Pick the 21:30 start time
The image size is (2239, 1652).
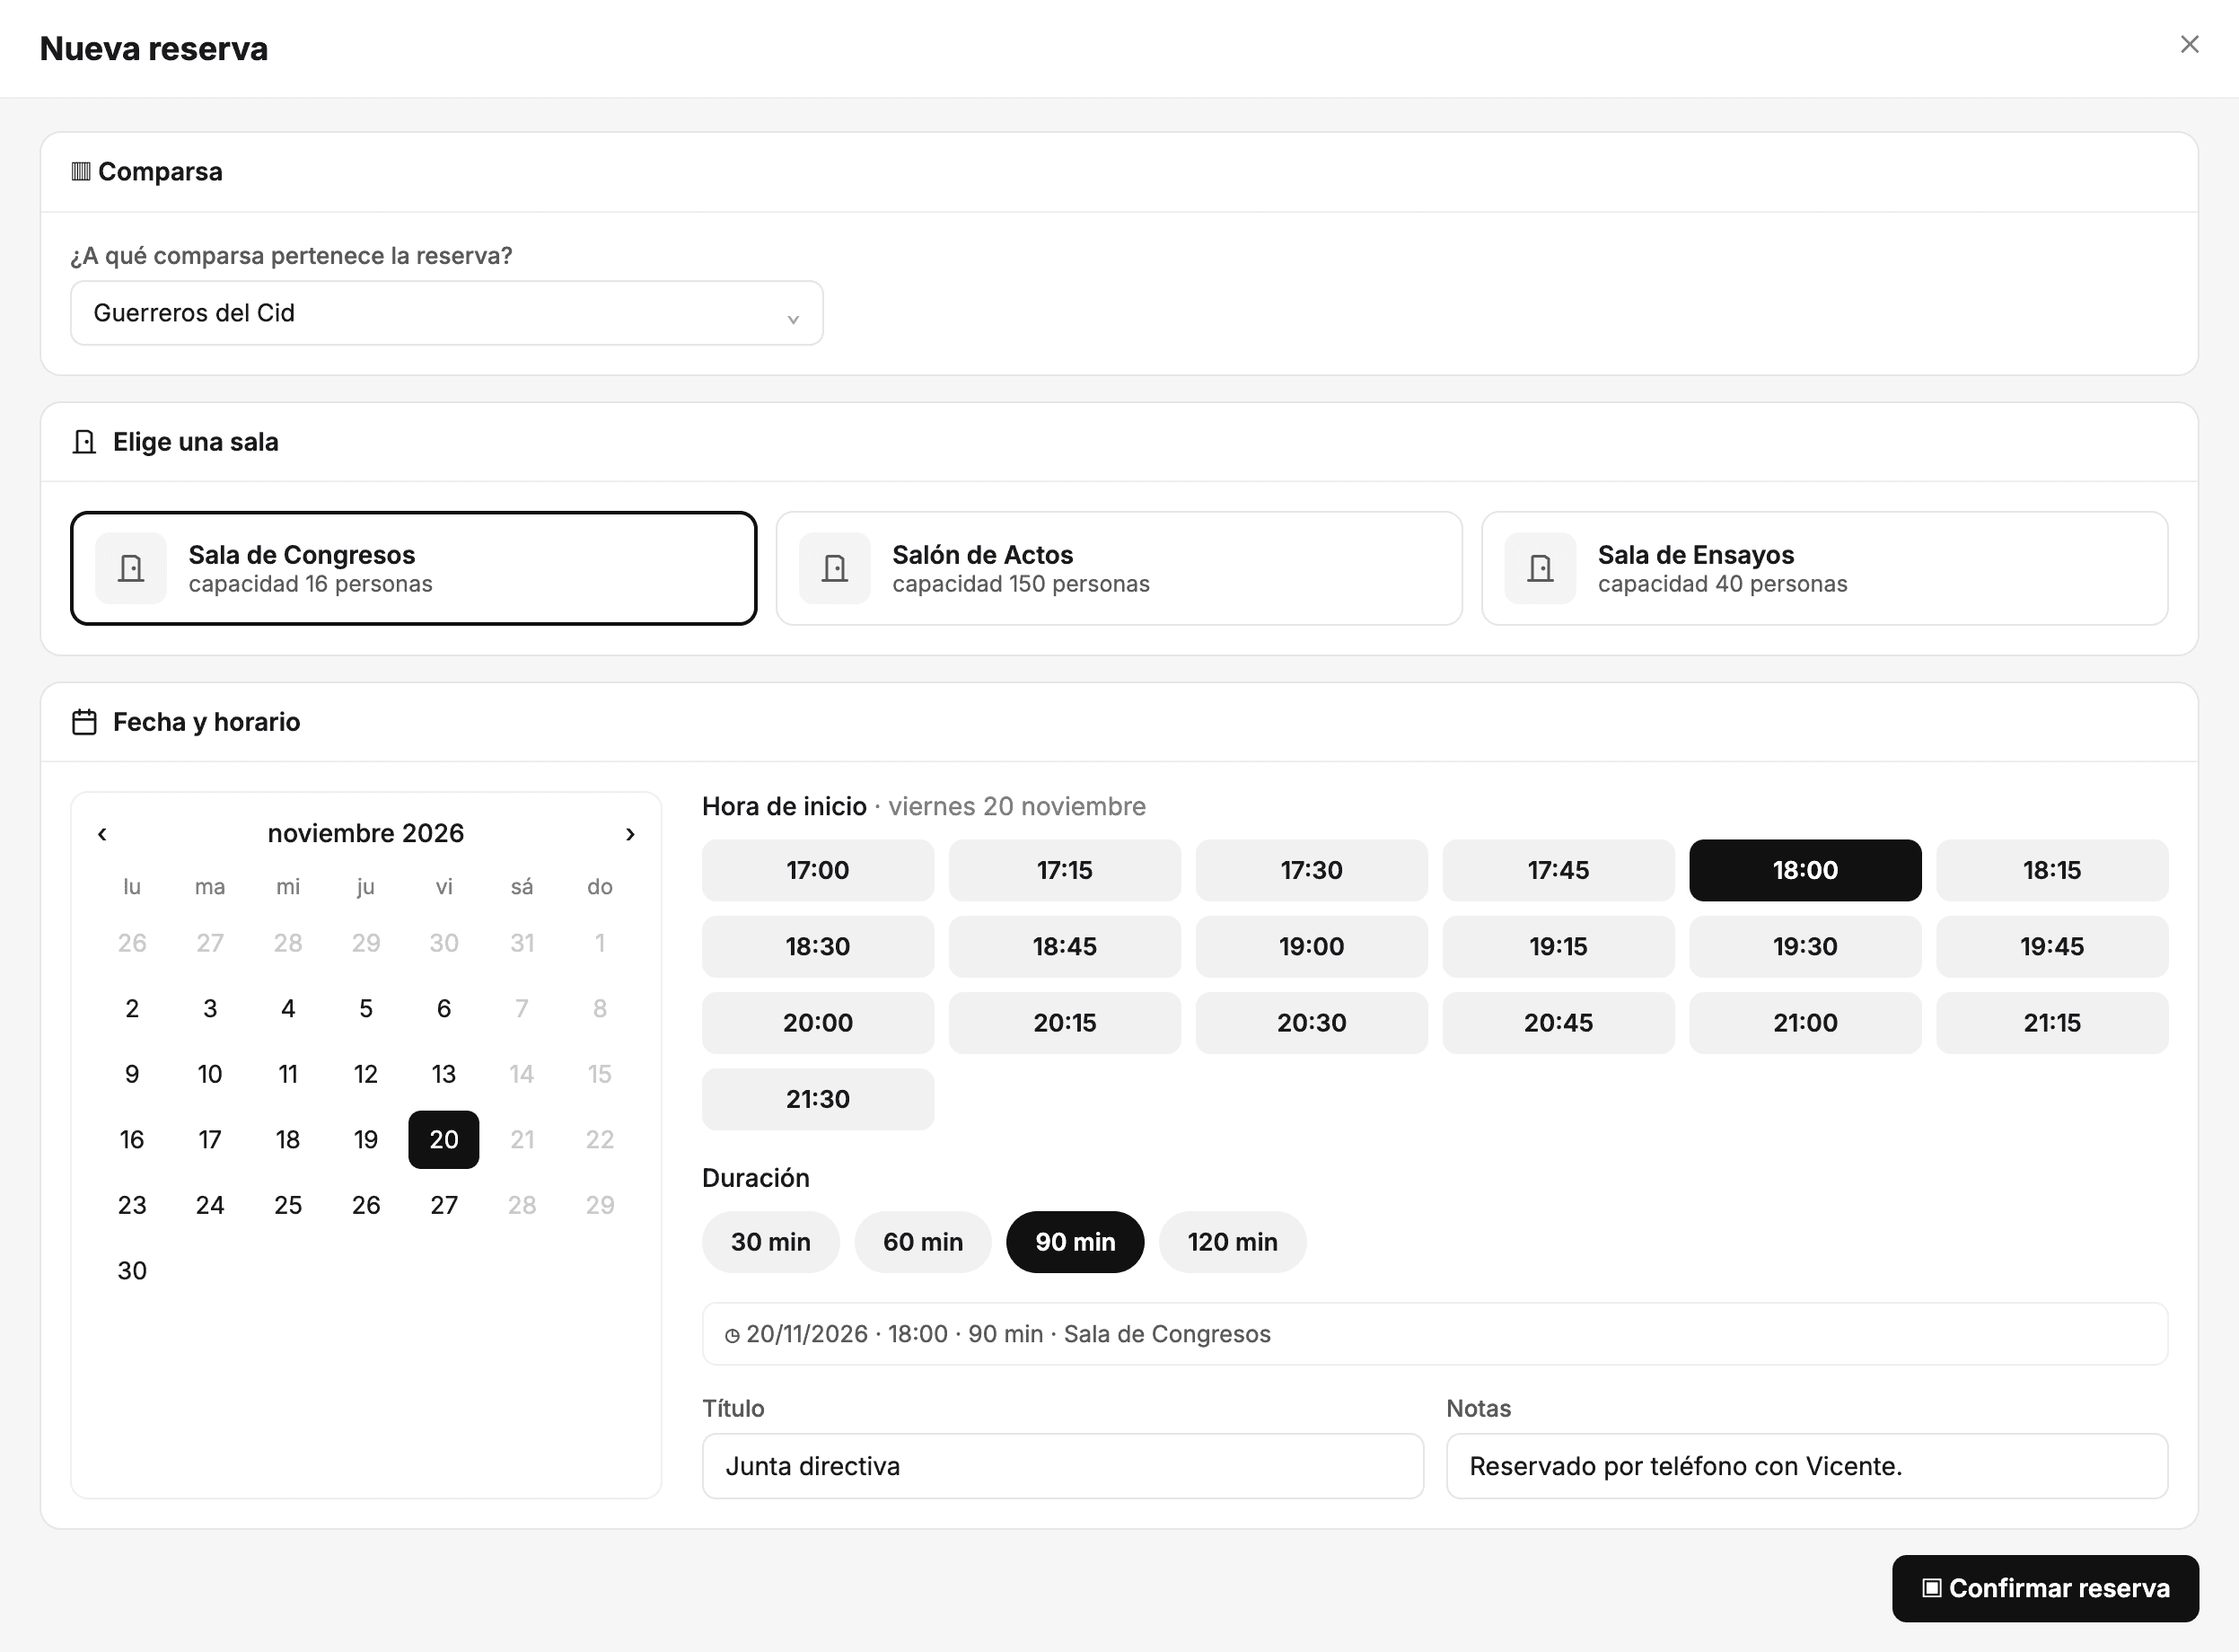tap(818, 1099)
